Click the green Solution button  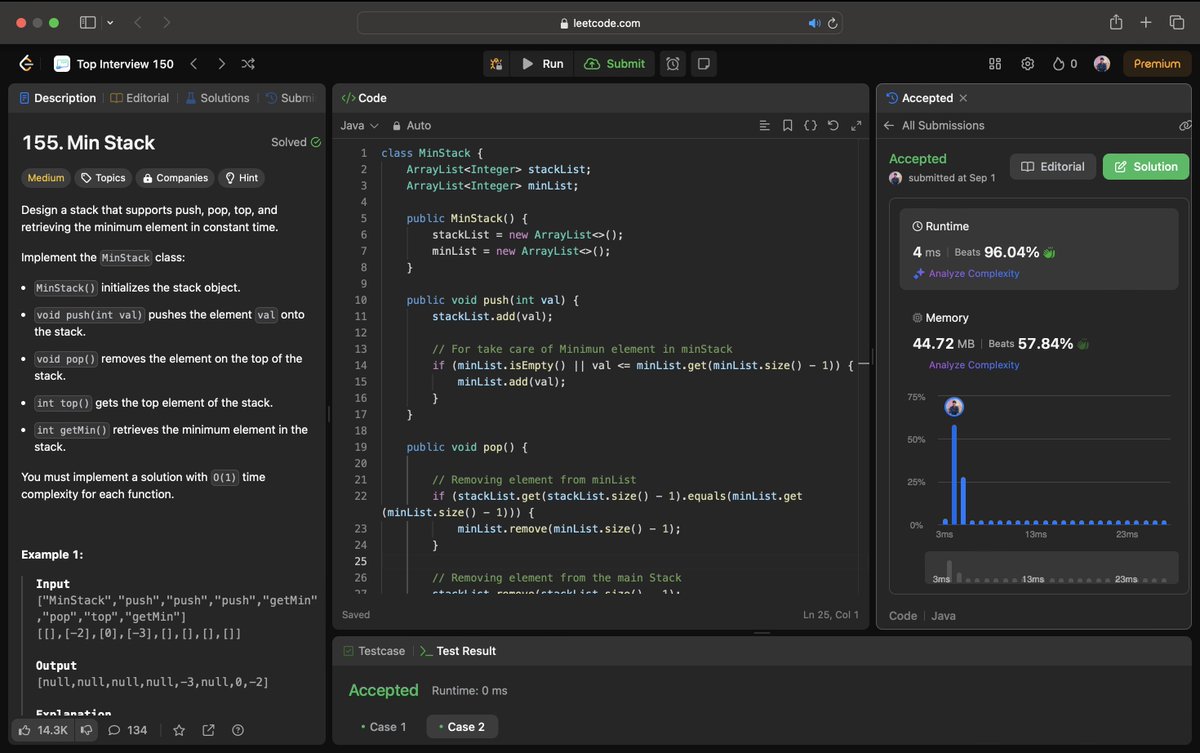click(x=1146, y=167)
